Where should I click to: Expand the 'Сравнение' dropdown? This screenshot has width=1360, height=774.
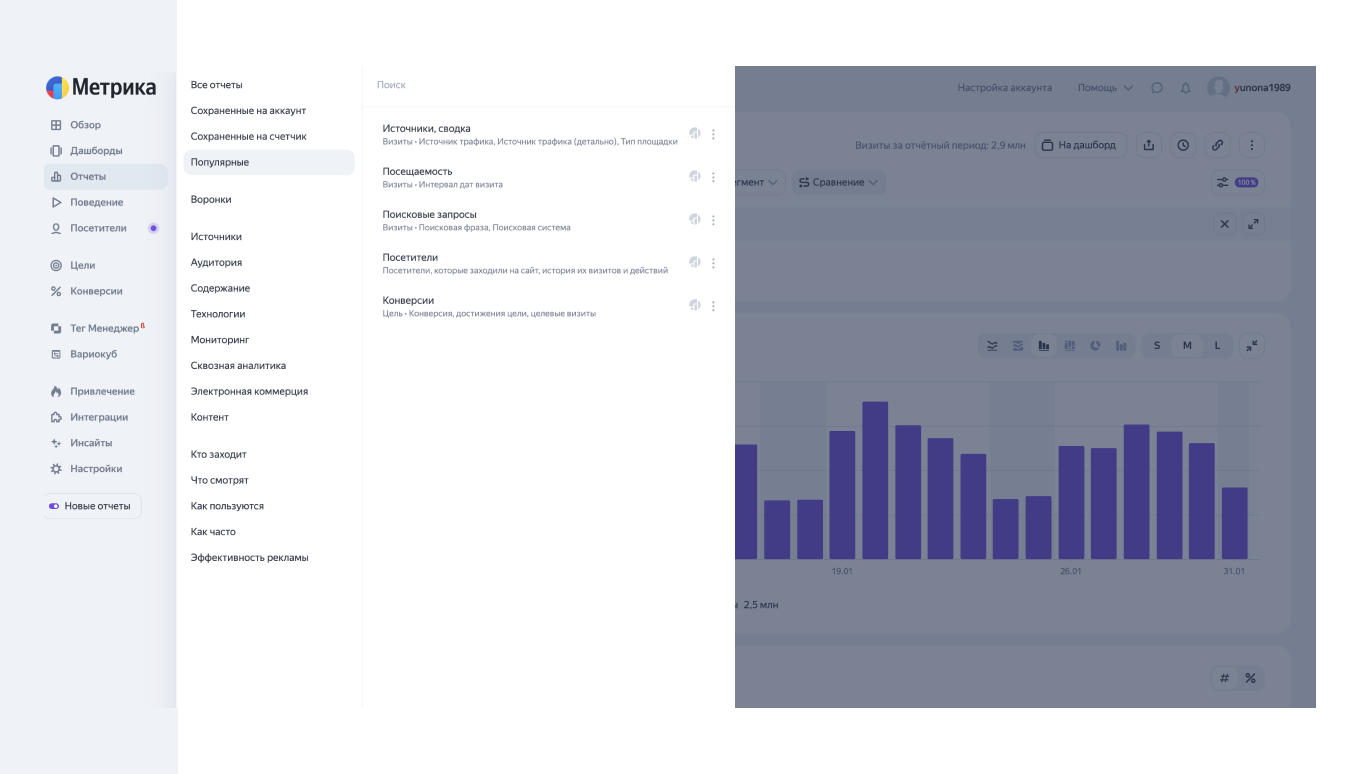tap(838, 182)
